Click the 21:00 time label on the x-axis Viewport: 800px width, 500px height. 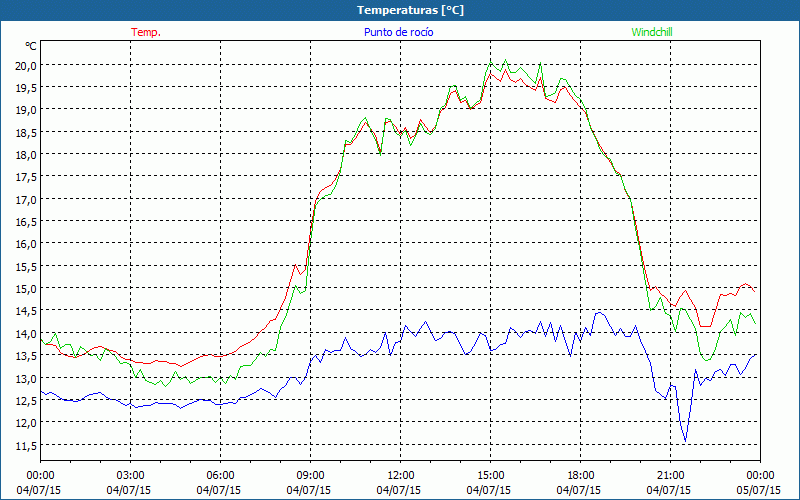point(670,475)
